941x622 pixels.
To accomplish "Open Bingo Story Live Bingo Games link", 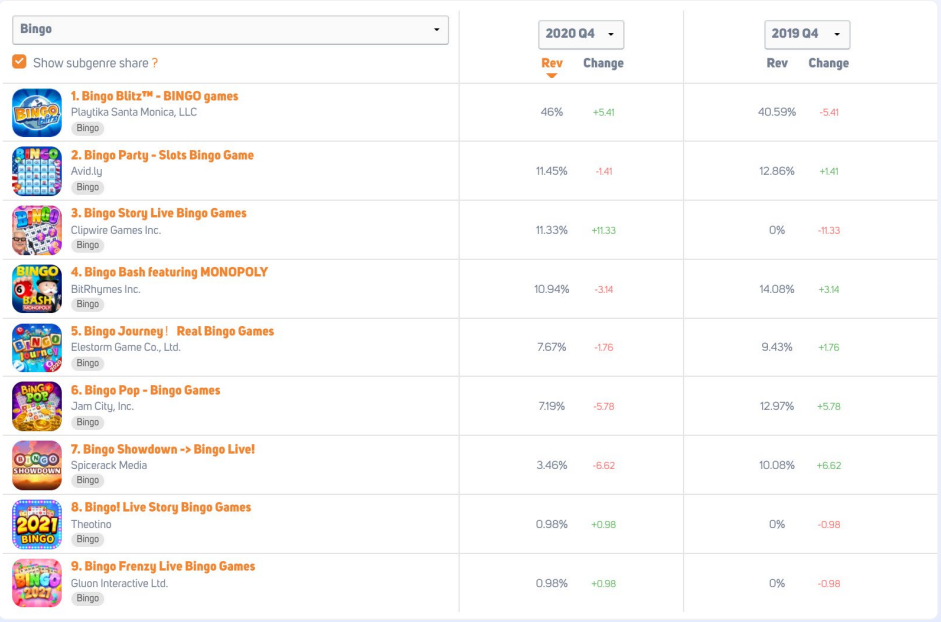I will click(x=158, y=213).
